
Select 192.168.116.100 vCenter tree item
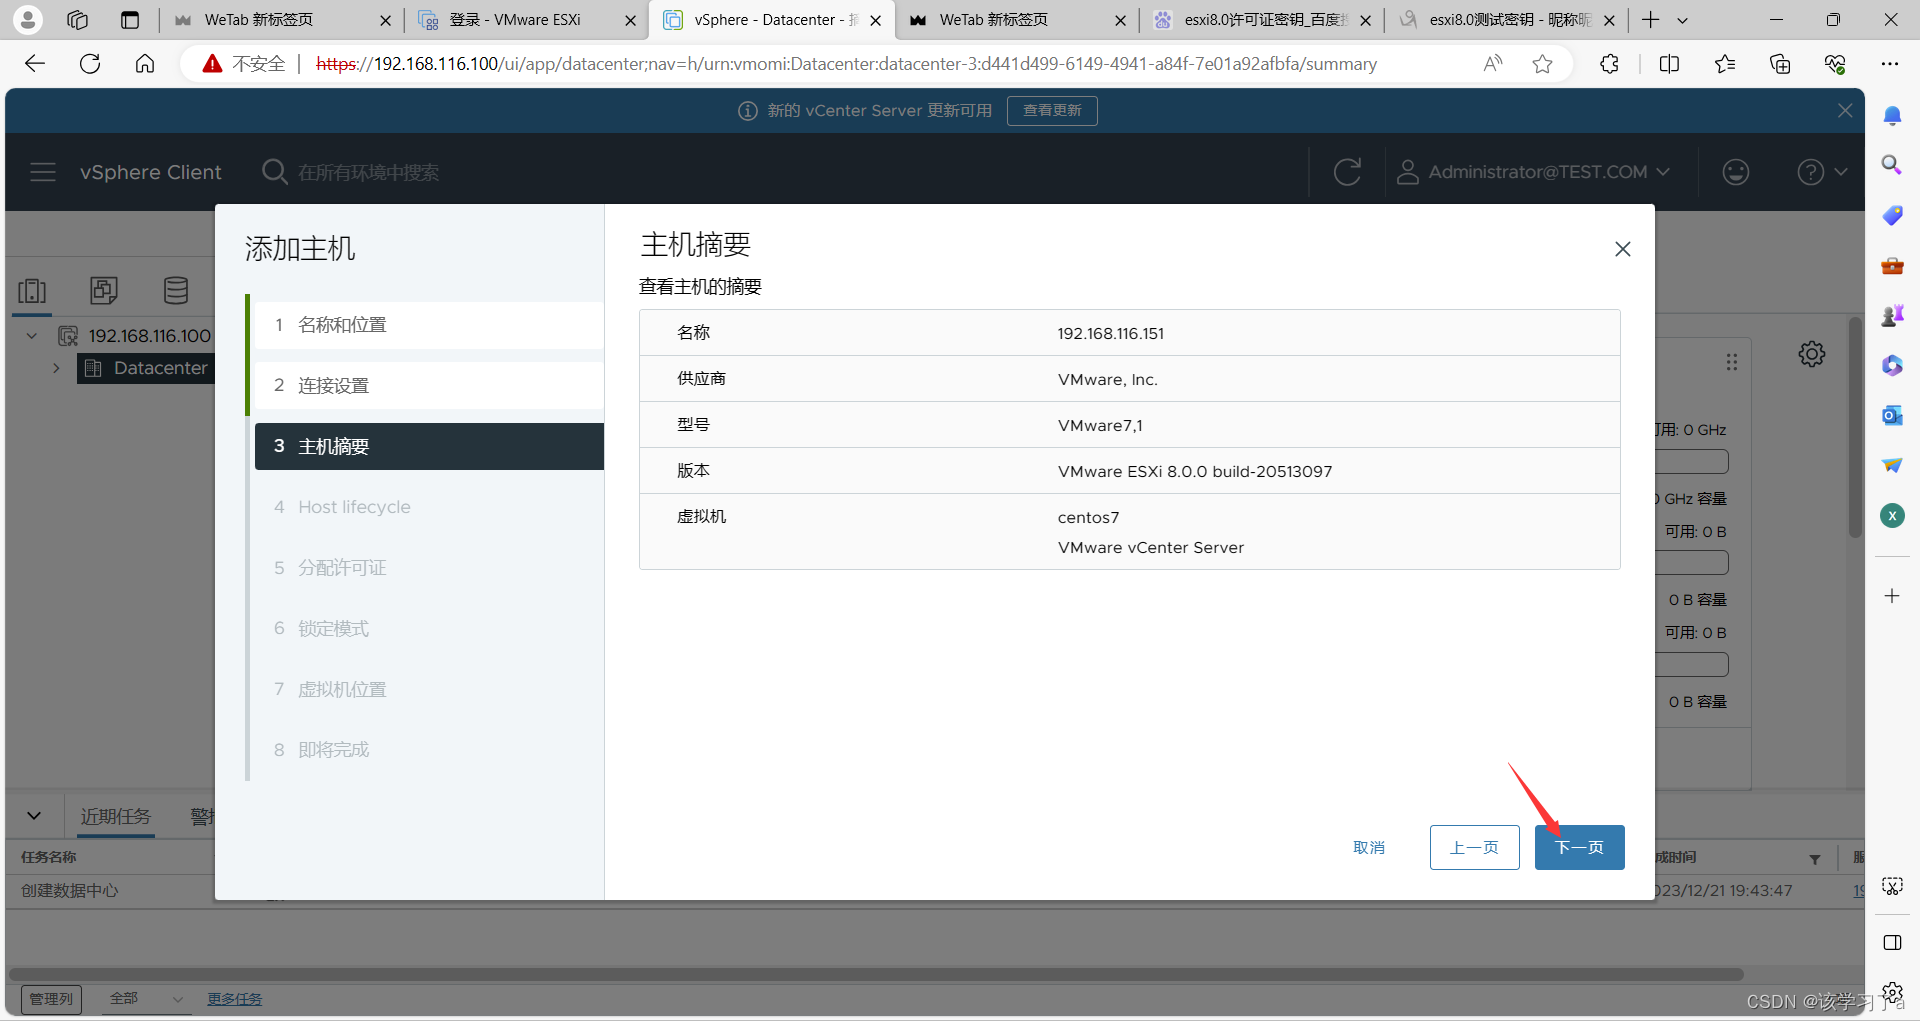(149, 336)
